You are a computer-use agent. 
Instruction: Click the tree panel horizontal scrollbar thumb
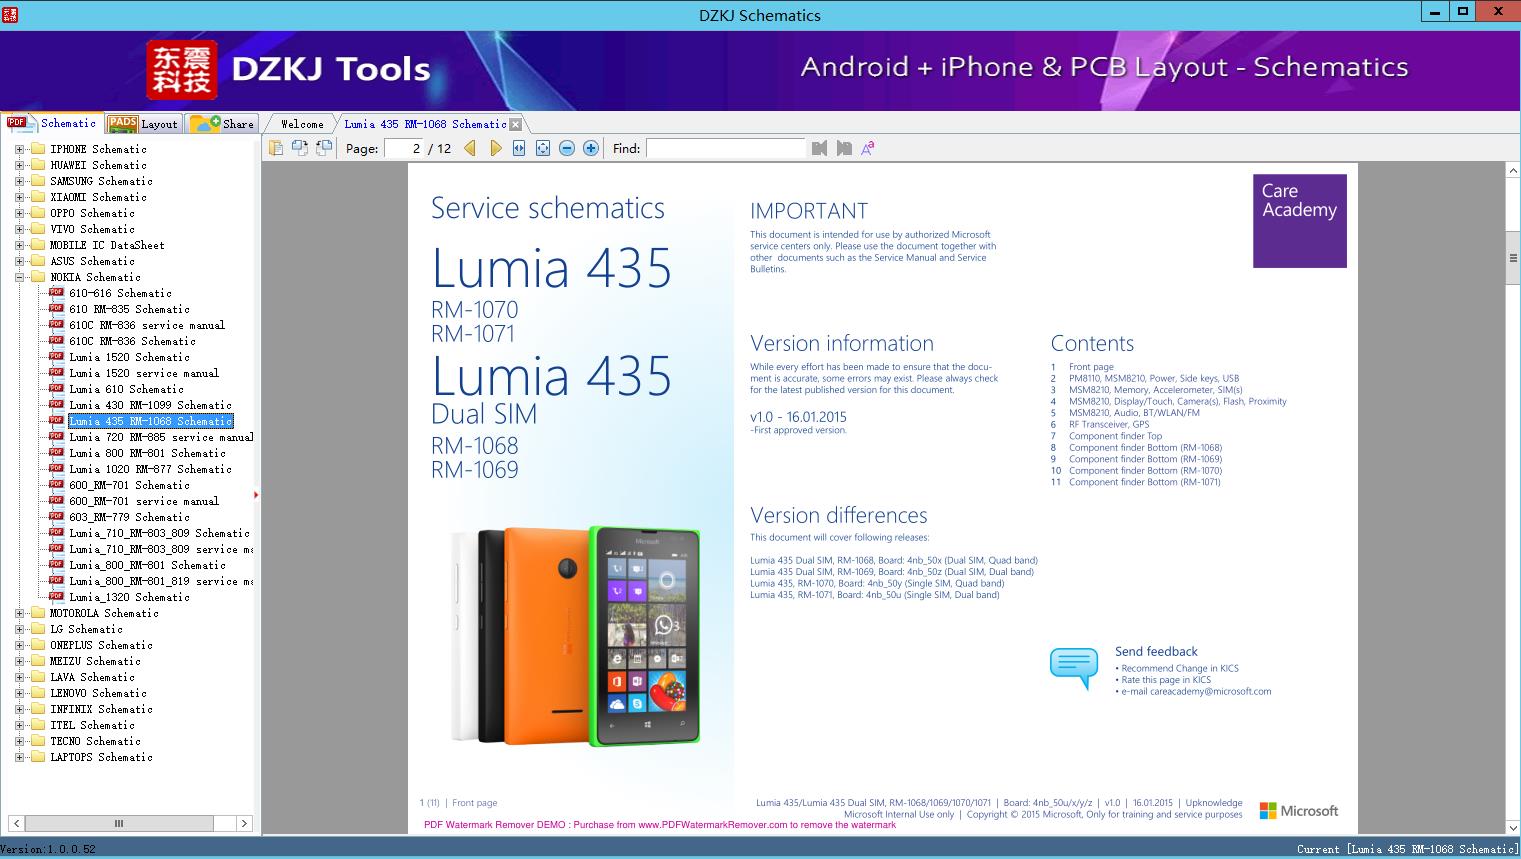(119, 823)
